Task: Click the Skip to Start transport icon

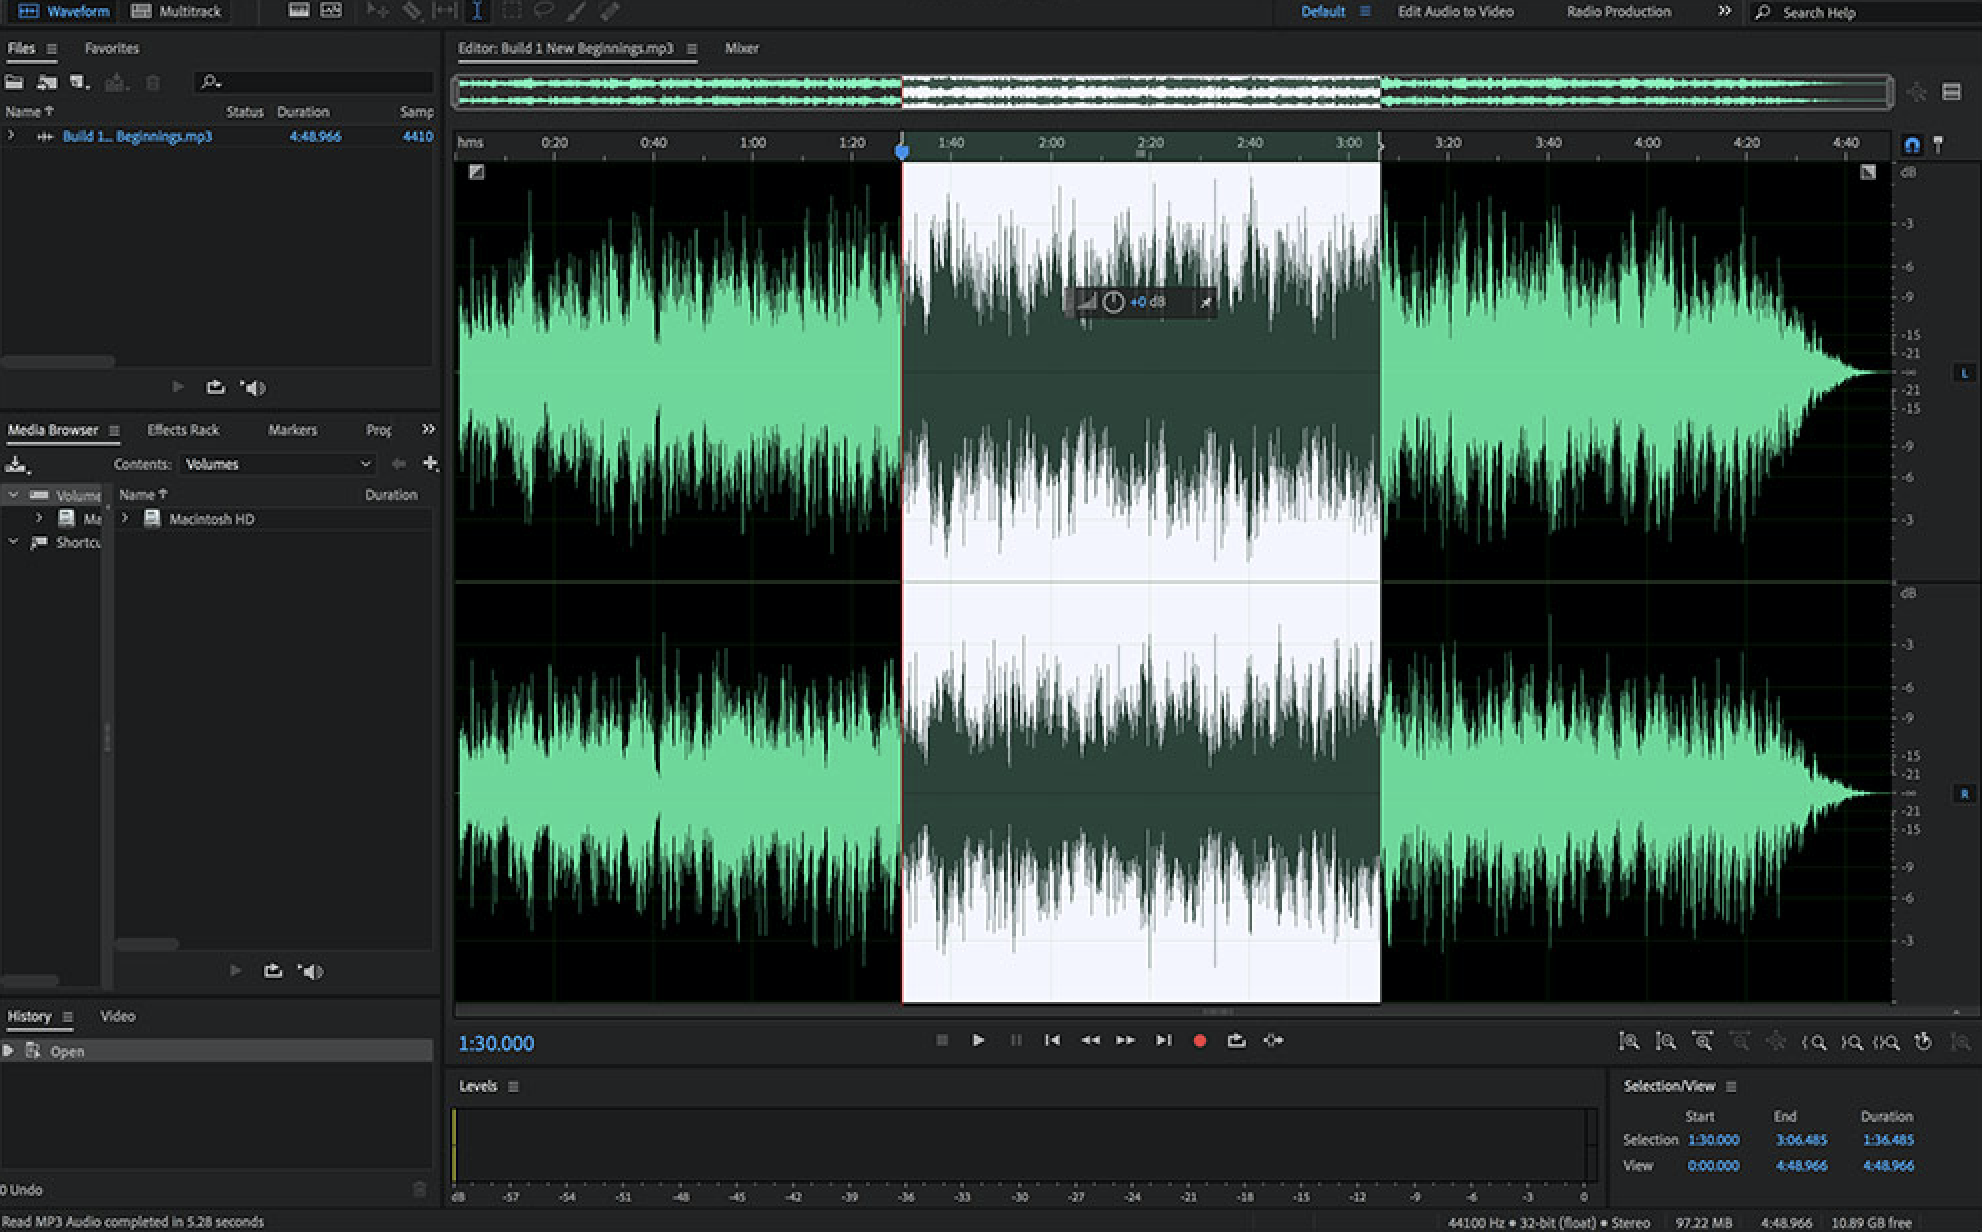Action: (x=1050, y=1040)
